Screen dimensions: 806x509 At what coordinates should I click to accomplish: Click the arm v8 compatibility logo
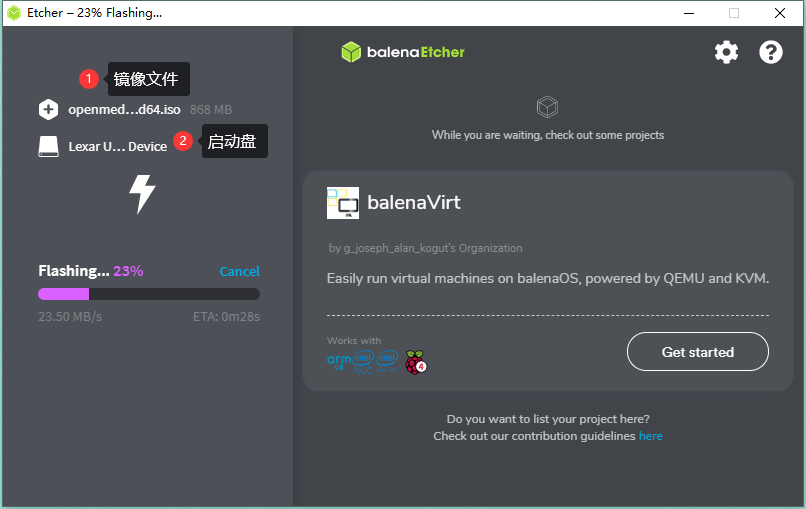coord(339,361)
